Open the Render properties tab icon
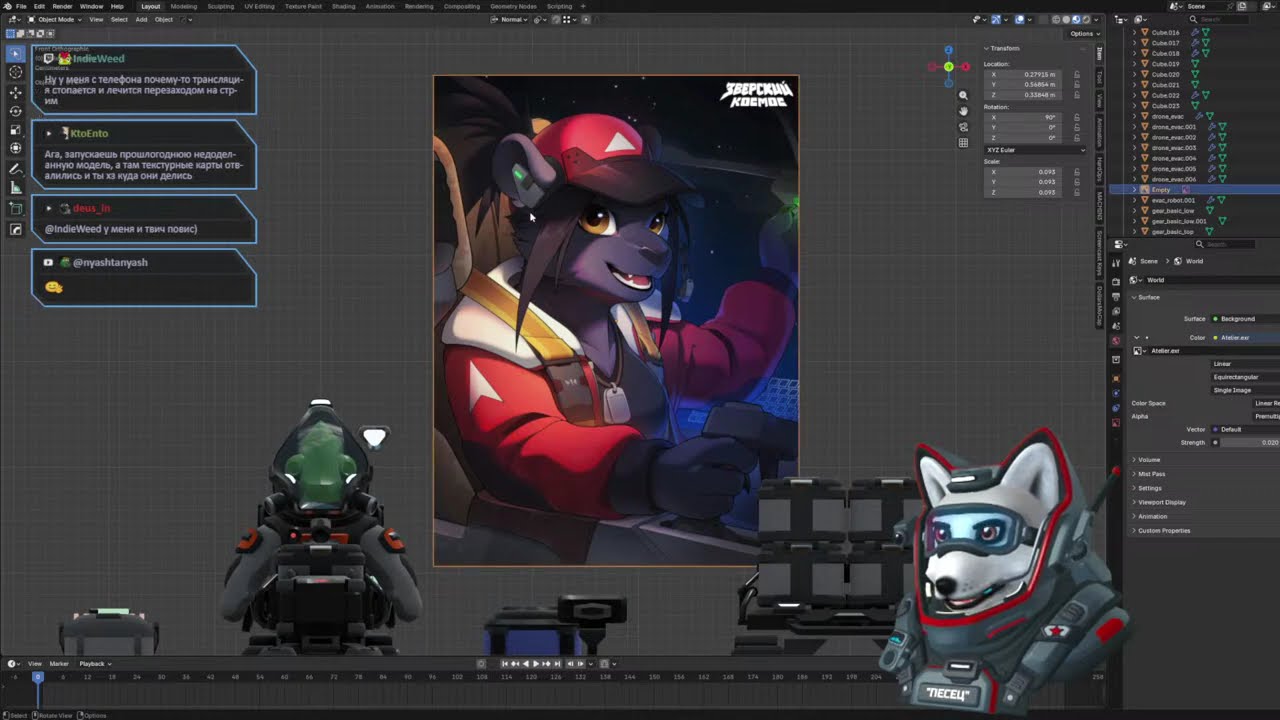Screen dimensions: 1280x720 (1116, 282)
